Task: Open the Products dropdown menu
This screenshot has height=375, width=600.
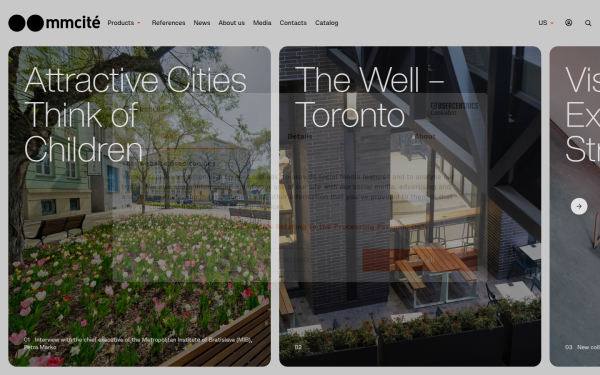Action: pos(124,23)
